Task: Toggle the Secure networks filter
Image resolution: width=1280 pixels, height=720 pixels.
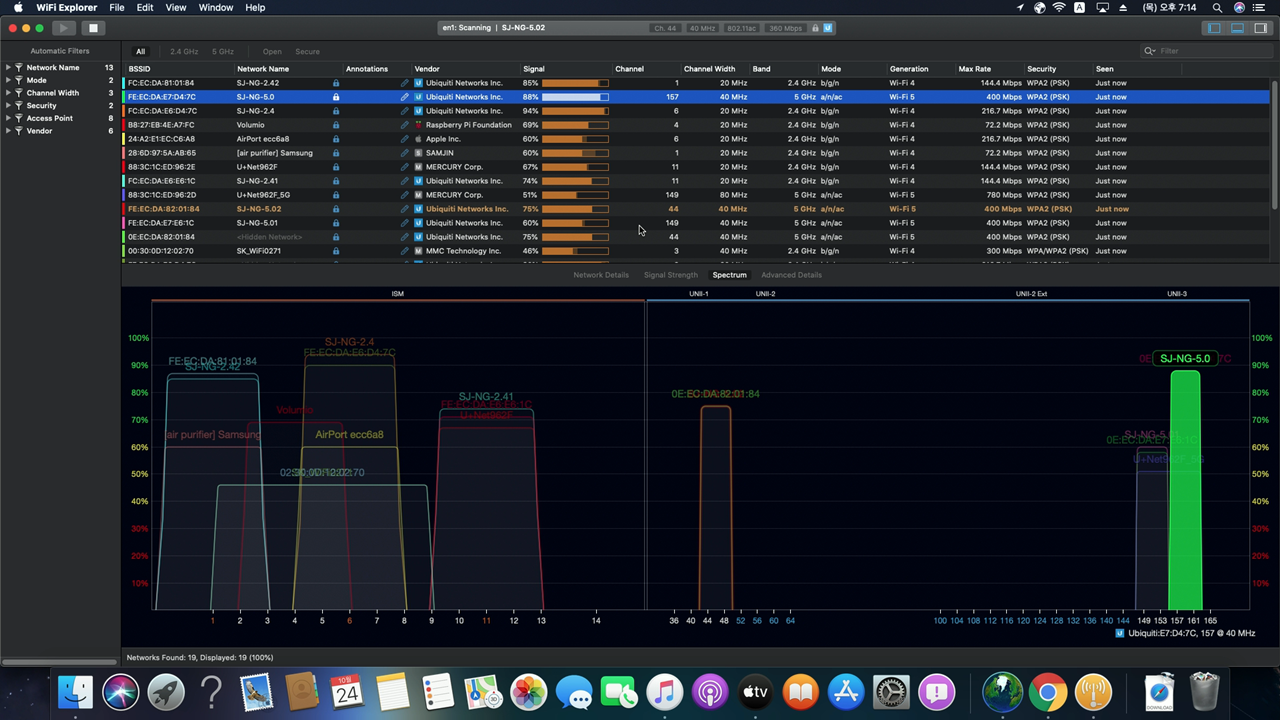Action: tap(307, 51)
